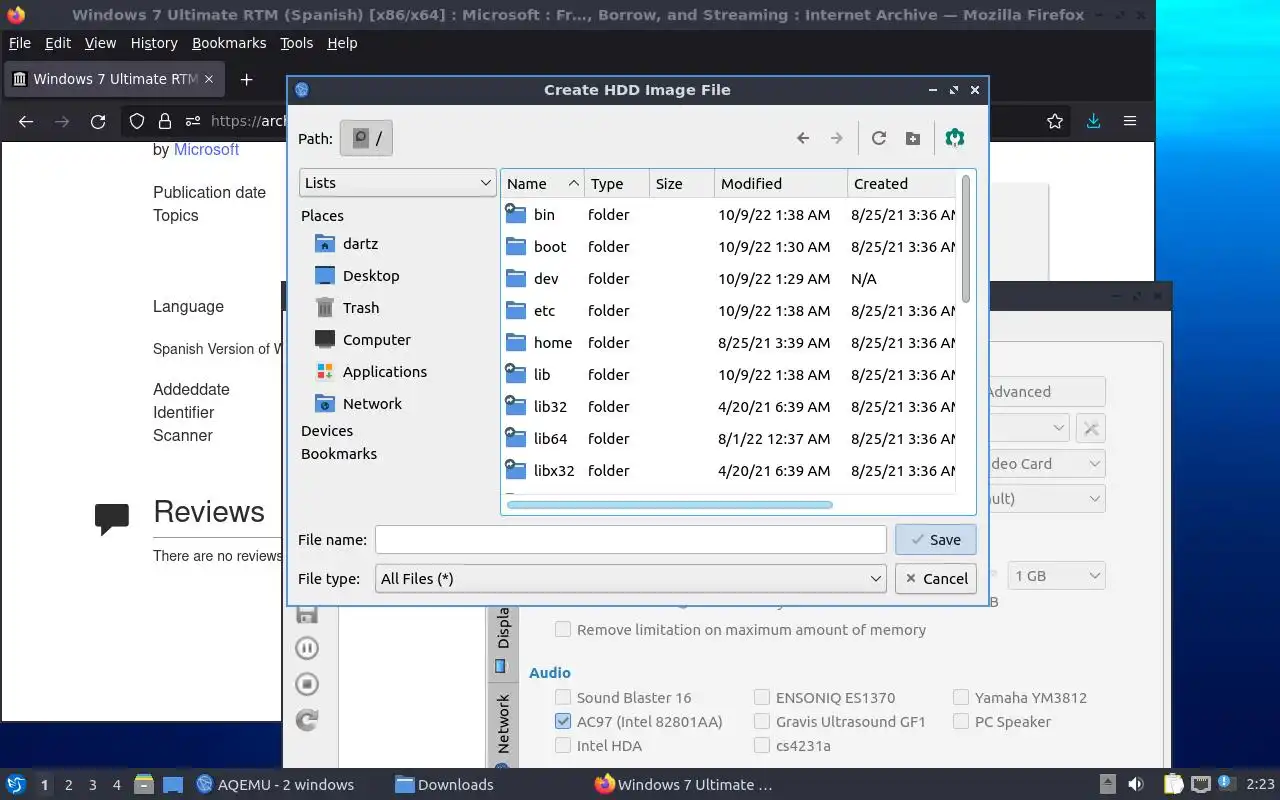This screenshot has height=800, width=1280.
Task: Click the Save button
Action: tap(936, 539)
